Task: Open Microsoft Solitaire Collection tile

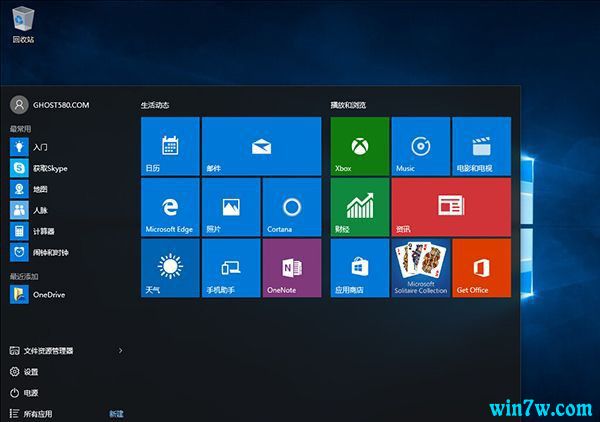Action: tap(421, 268)
